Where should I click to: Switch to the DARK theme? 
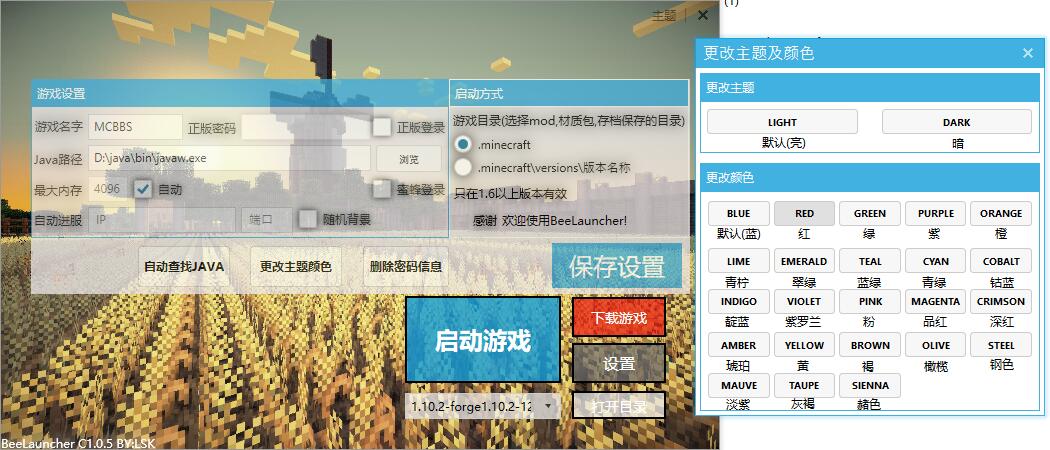point(956,122)
